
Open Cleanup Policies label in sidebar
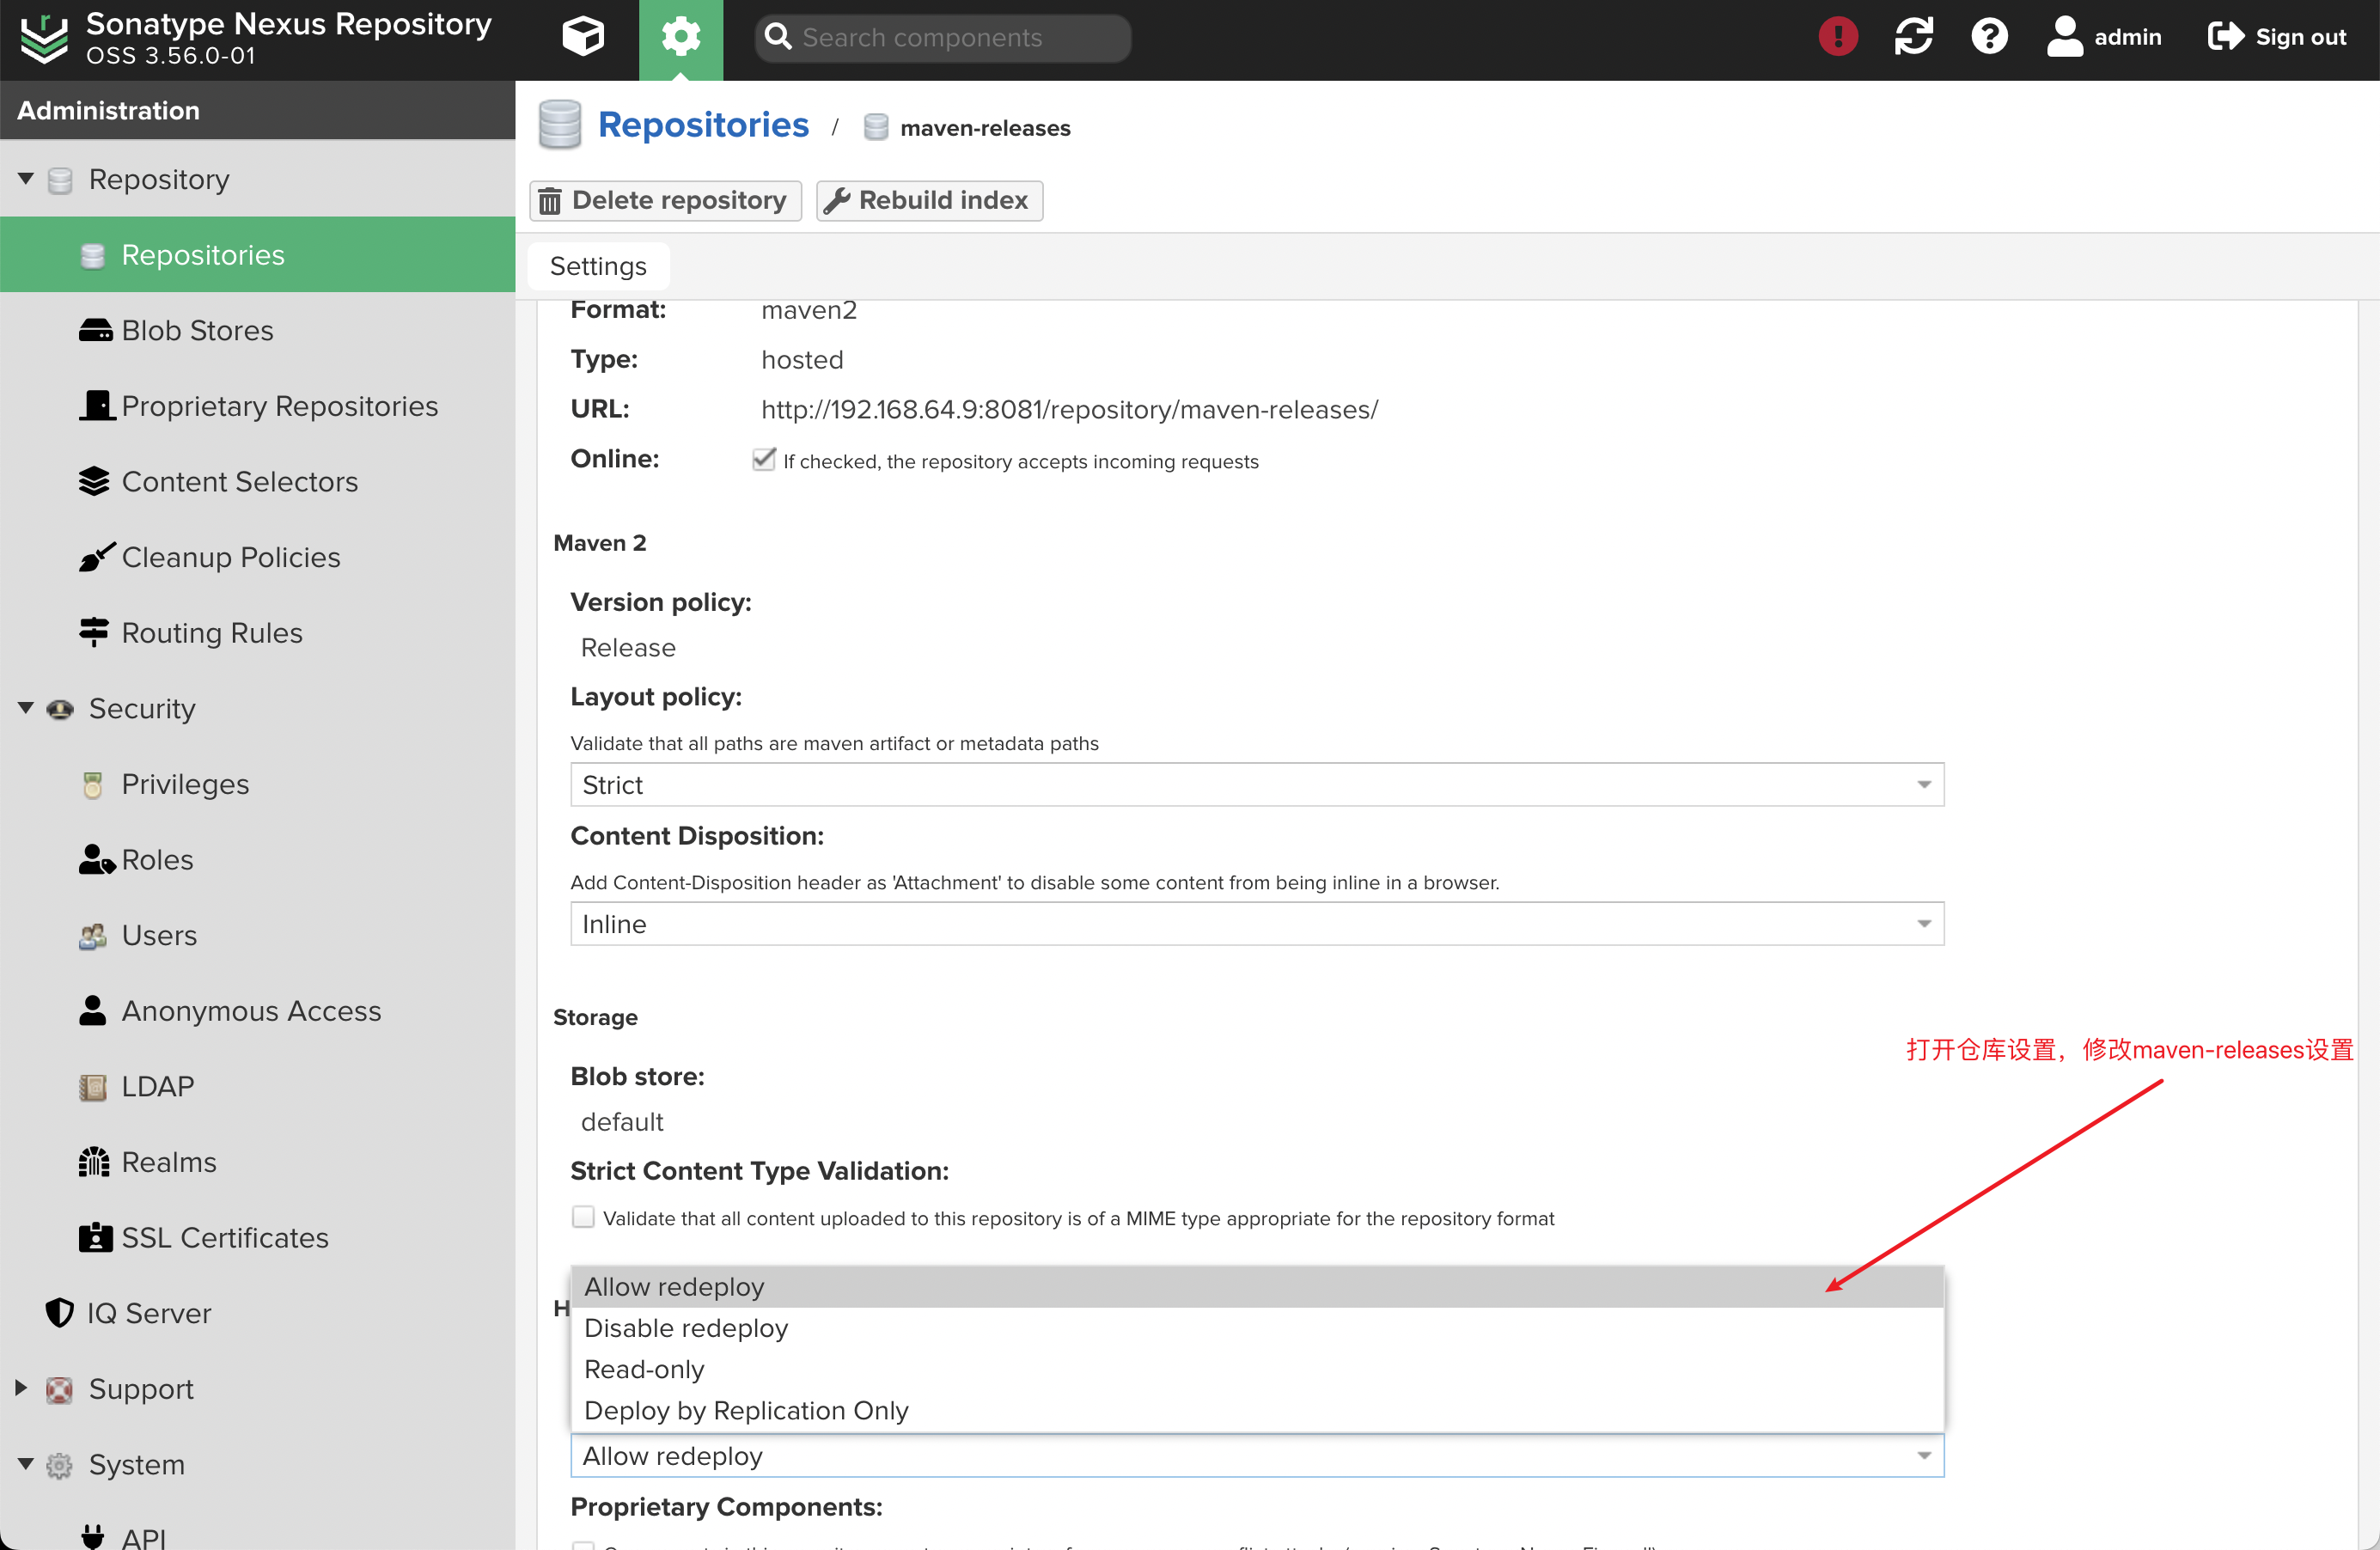[x=231, y=557]
